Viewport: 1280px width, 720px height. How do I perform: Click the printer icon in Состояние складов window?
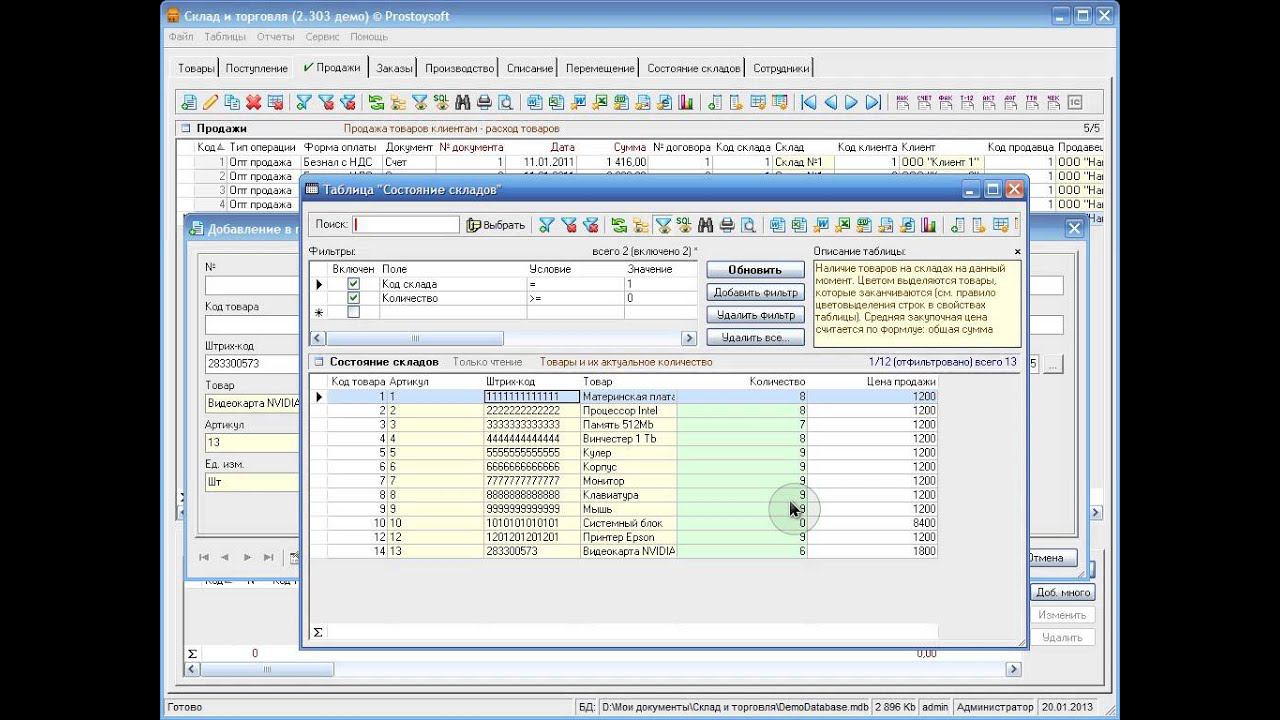point(727,225)
